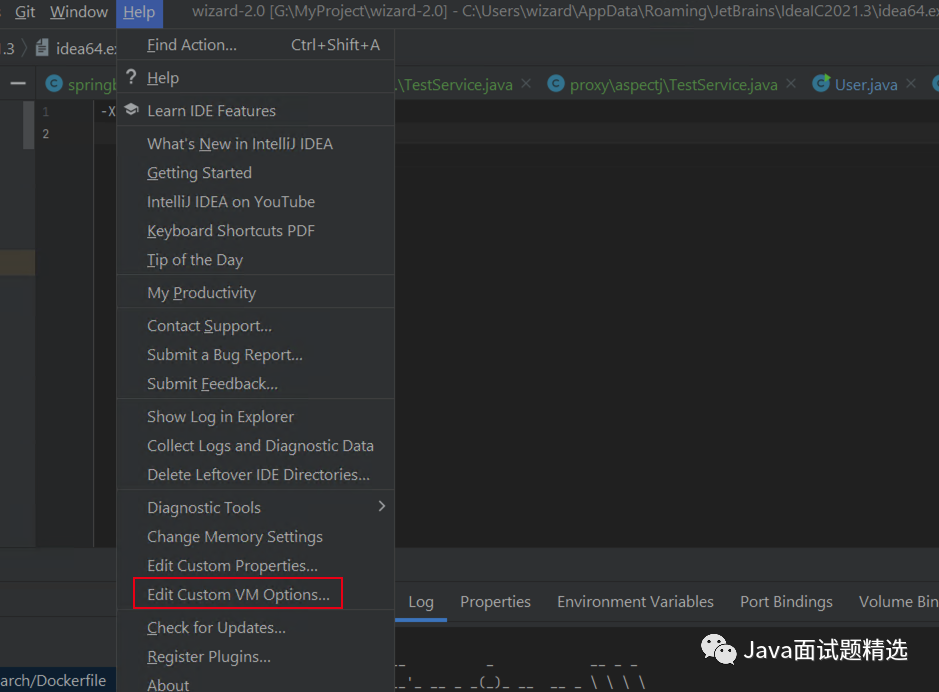939x692 pixels.
Task: Click the idea64.ex breadcrumb item
Action: coord(86,48)
